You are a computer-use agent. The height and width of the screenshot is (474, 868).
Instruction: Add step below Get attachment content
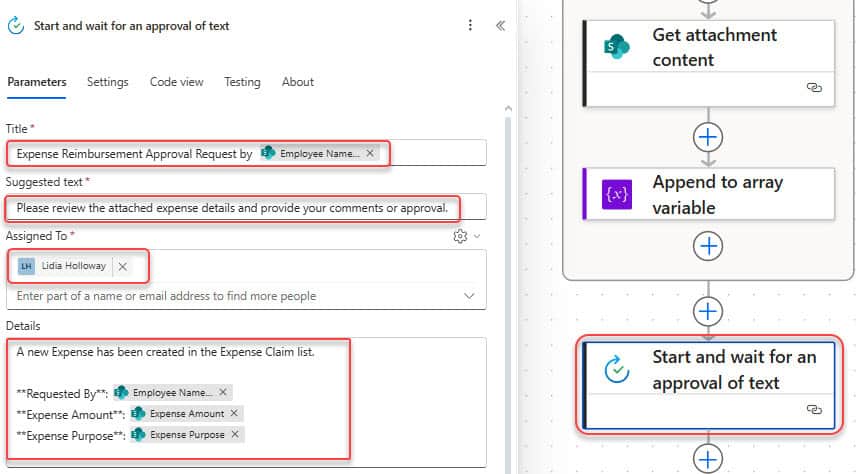click(x=708, y=137)
